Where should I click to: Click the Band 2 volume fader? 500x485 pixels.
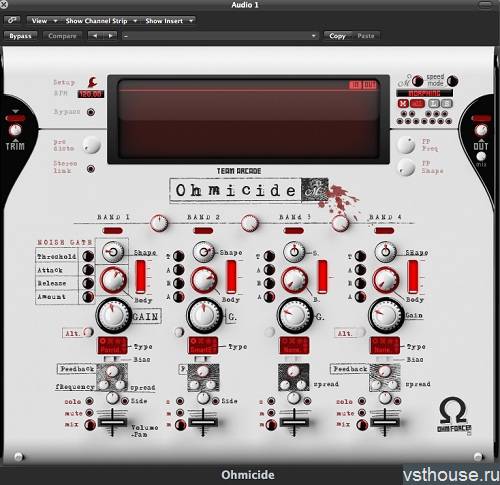pos(203,422)
